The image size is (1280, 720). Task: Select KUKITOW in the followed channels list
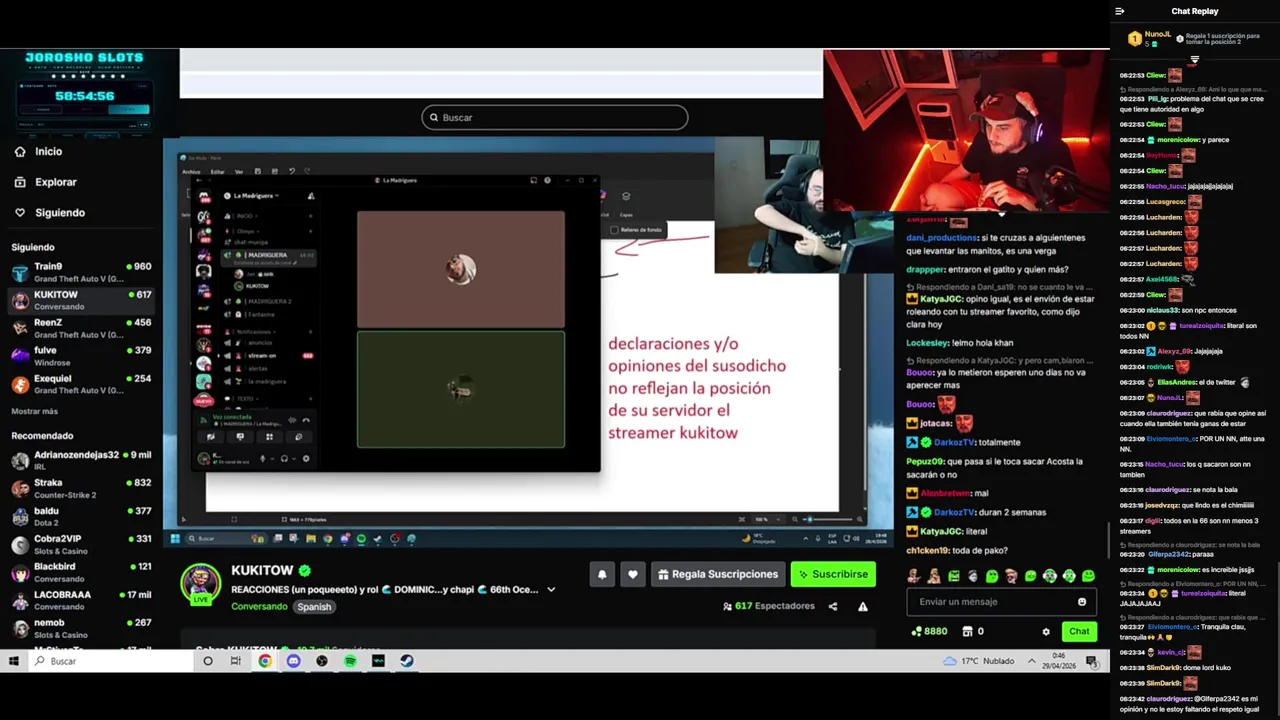click(x=80, y=300)
